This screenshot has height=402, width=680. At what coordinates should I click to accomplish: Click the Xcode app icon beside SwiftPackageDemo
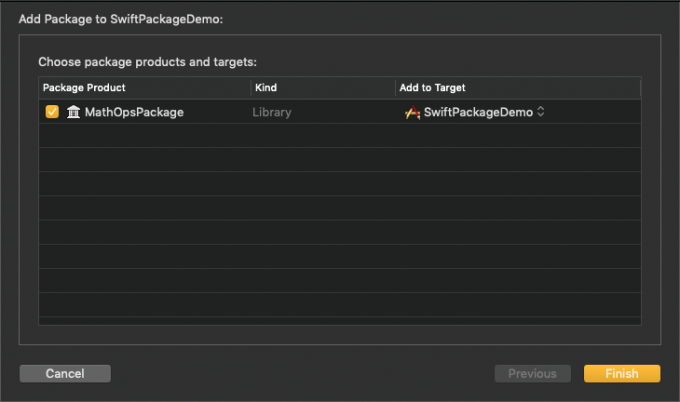point(412,112)
